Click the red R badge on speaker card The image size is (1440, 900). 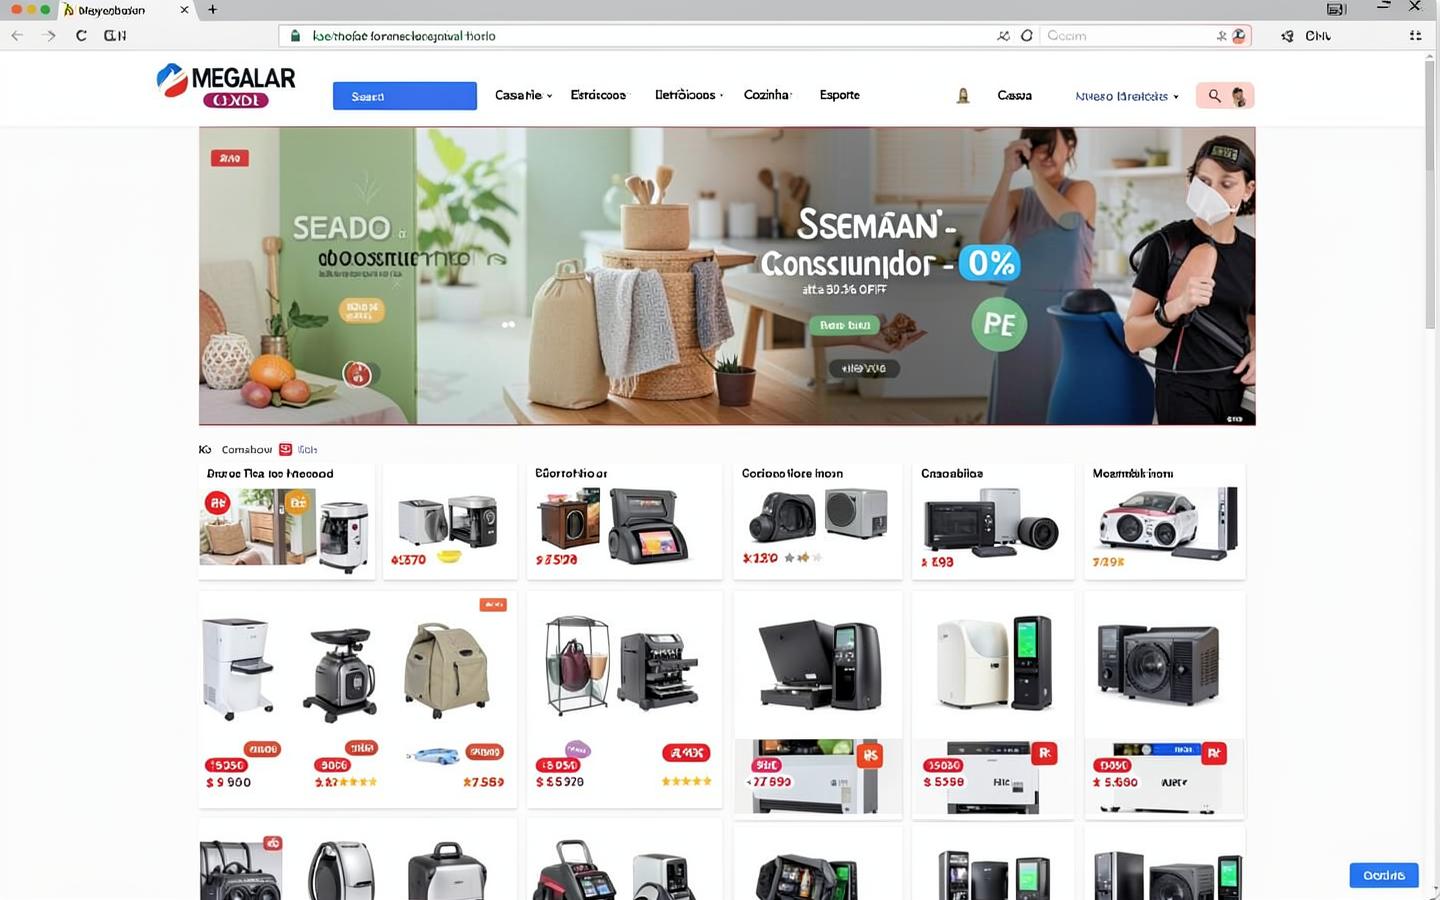[1213, 753]
